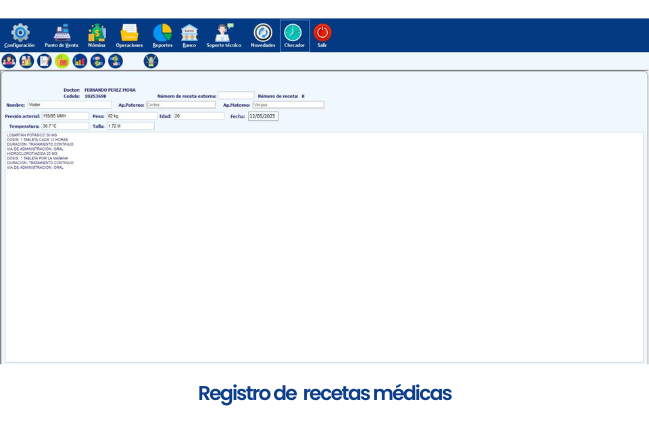Click the Ap.Paterno field containing Cortes
Viewport: 649px width, 427px height.
click(181, 105)
